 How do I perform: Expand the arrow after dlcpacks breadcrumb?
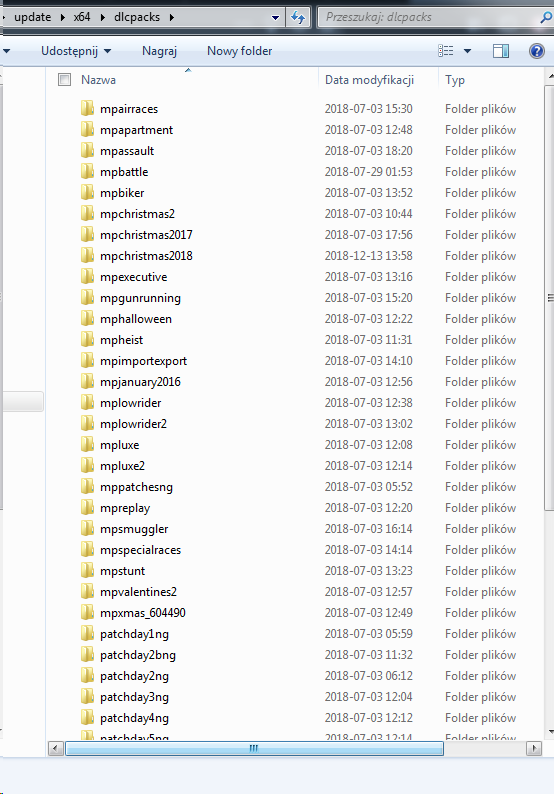(172, 17)
